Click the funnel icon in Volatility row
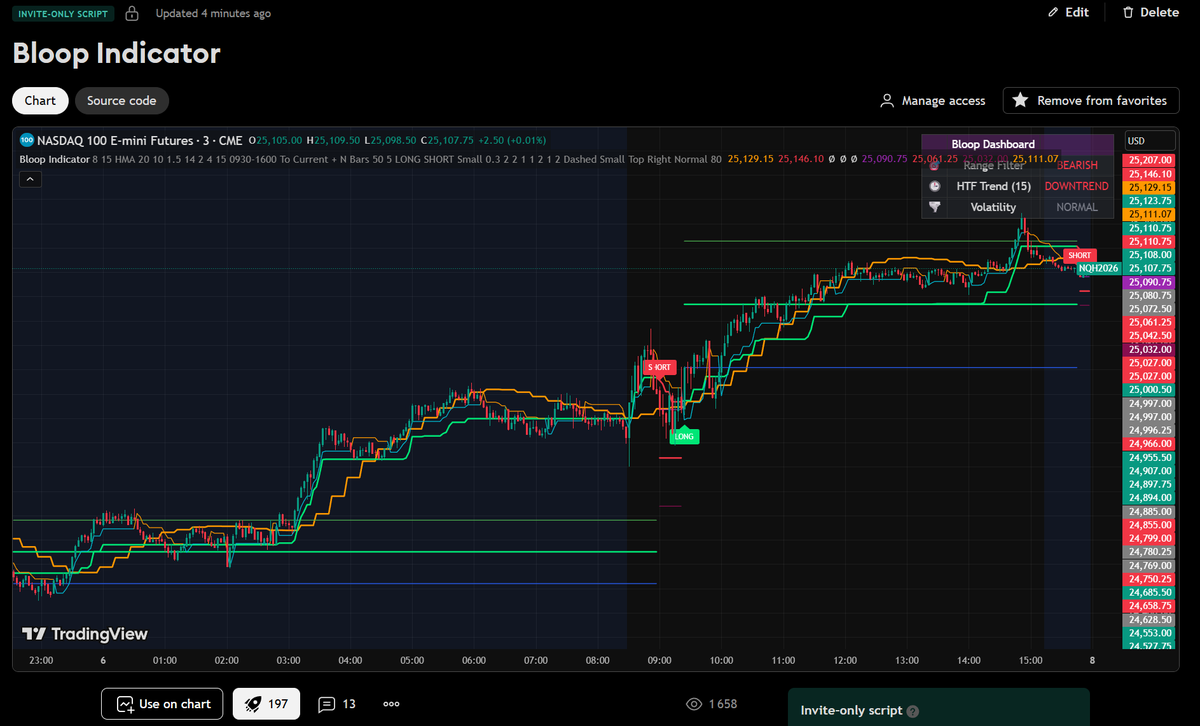1200x726 pixels. [934, 207]
